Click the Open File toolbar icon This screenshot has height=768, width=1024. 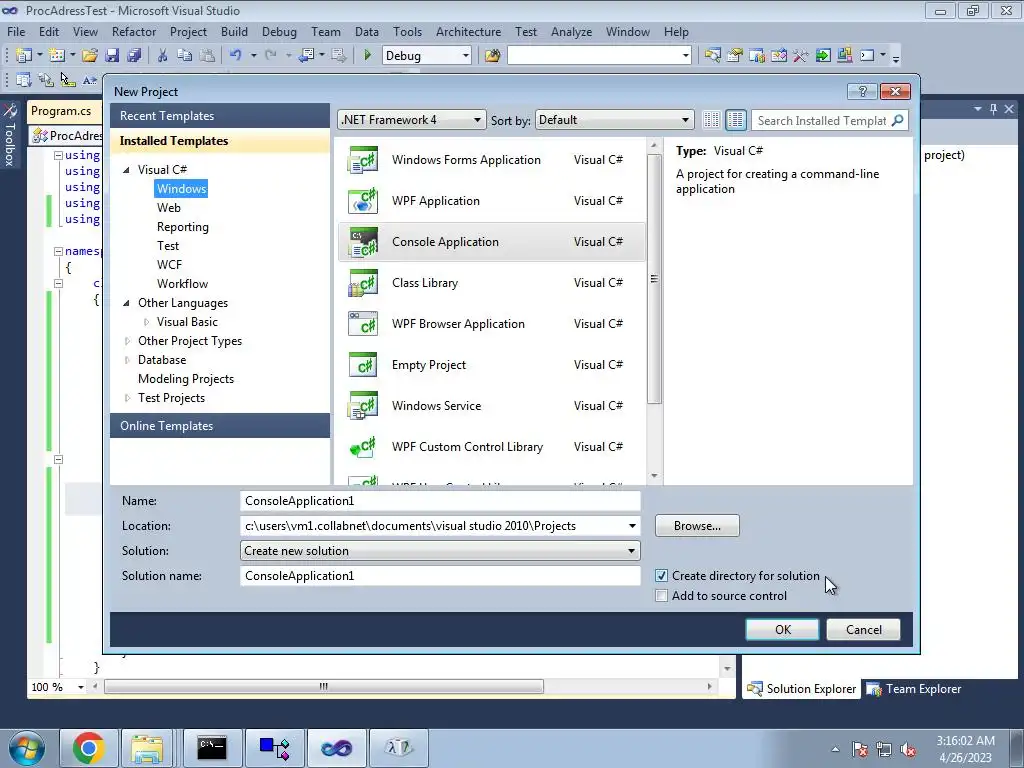point(90,56)
